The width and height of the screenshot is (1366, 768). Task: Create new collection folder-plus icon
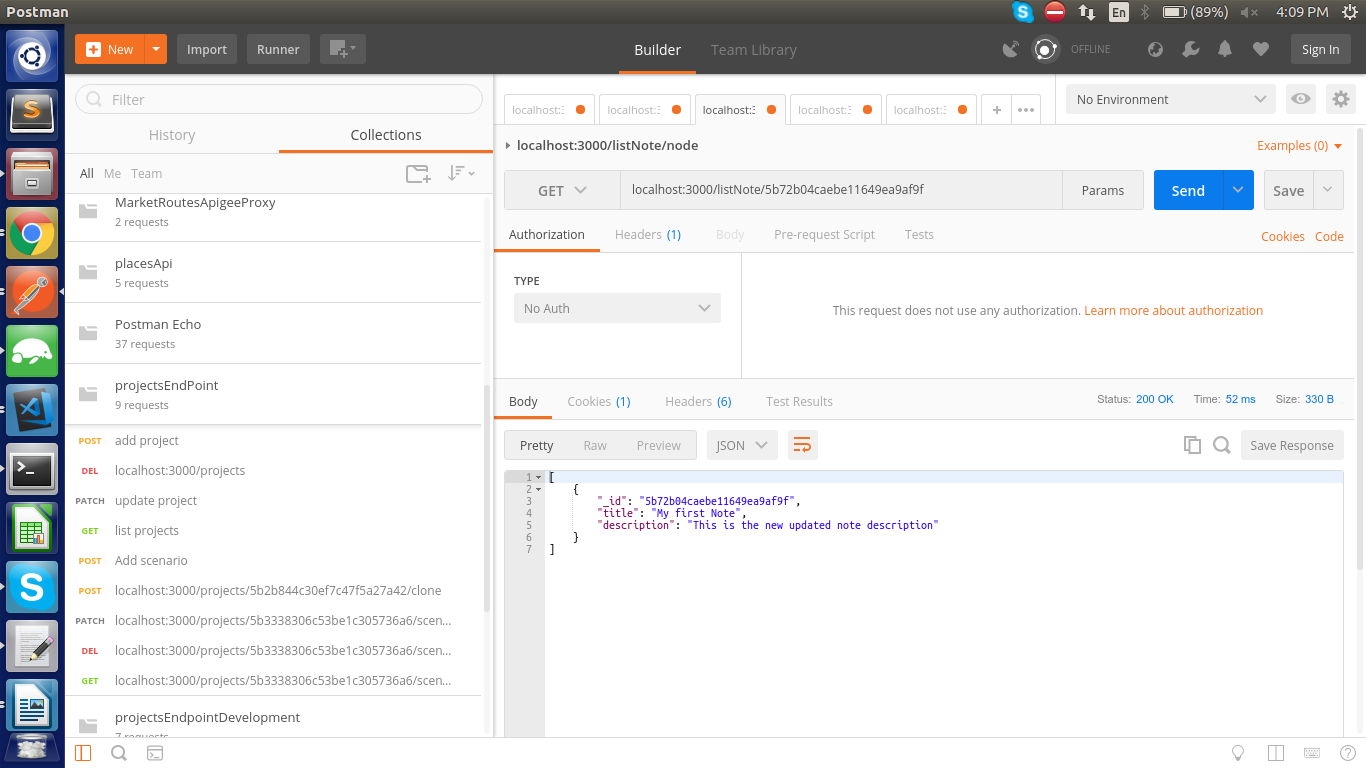click(x=418, y=173)
